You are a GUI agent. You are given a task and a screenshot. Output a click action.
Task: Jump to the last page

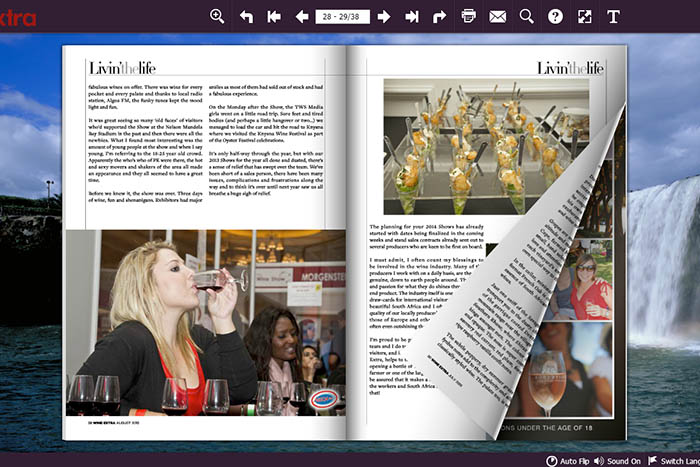pyautogui.click(x=412, y=17)
